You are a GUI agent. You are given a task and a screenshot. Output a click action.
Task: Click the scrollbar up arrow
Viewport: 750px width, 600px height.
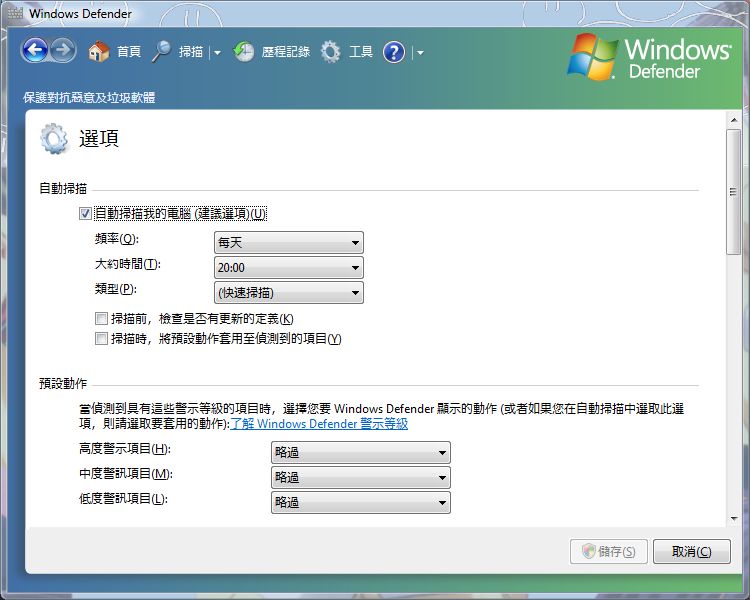point(734,120)
